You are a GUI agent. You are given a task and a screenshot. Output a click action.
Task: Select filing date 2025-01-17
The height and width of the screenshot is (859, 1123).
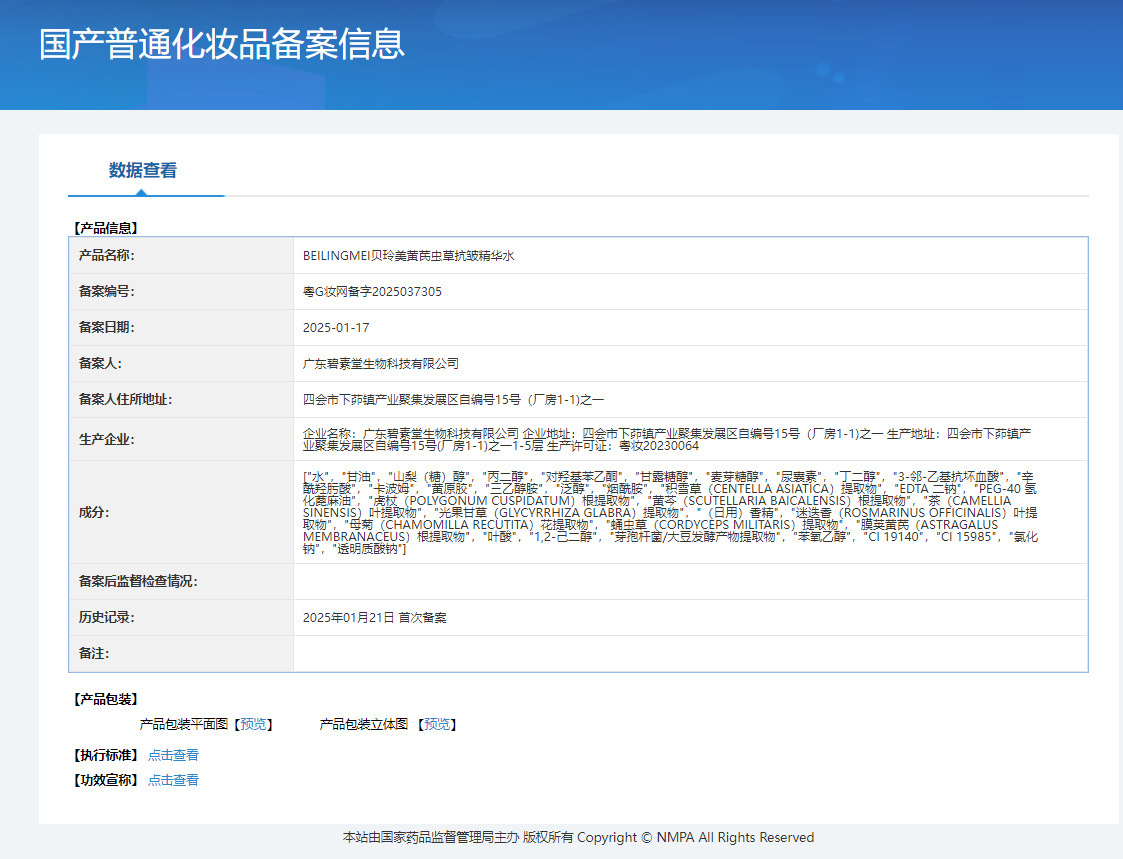336,327
